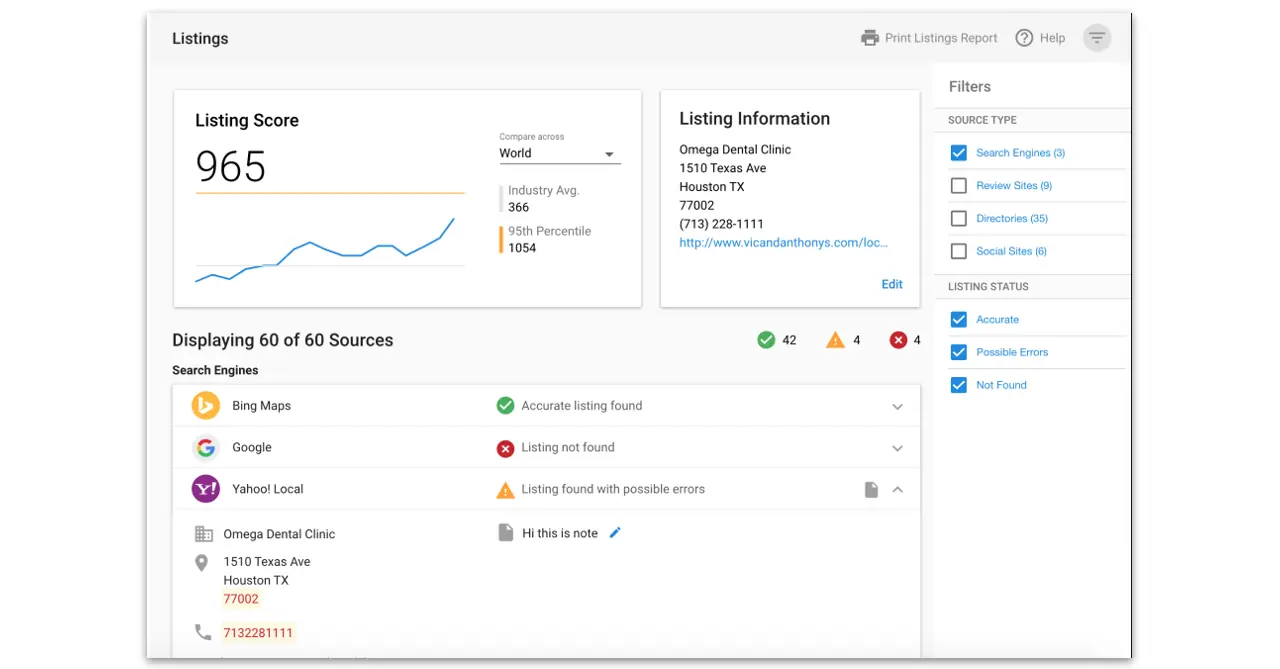Click the Social Sites (6) filter label

point(1011,251)
